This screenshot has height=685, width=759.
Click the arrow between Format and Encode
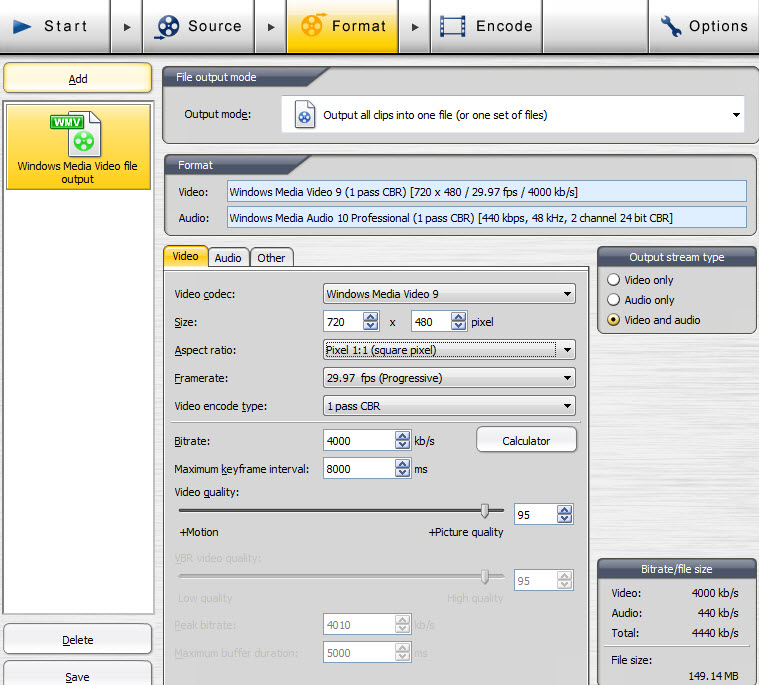pos(415,27)
